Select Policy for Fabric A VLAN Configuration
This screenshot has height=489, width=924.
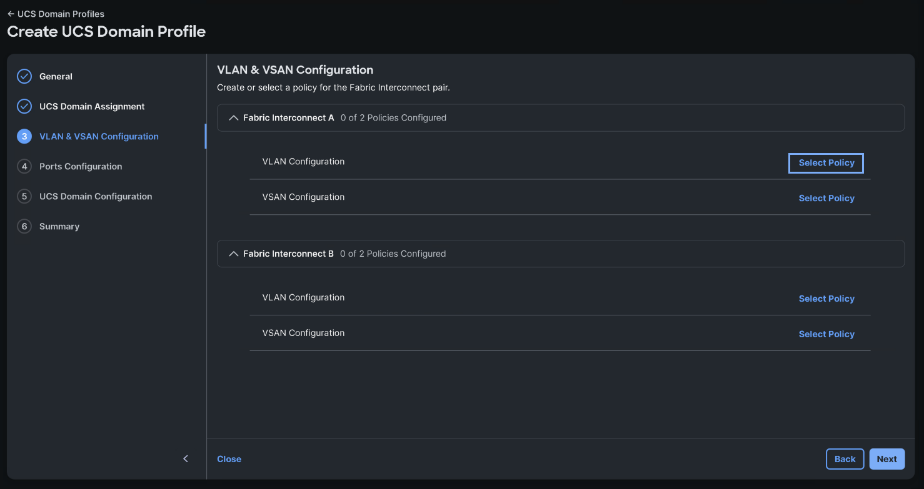point(826,163)
